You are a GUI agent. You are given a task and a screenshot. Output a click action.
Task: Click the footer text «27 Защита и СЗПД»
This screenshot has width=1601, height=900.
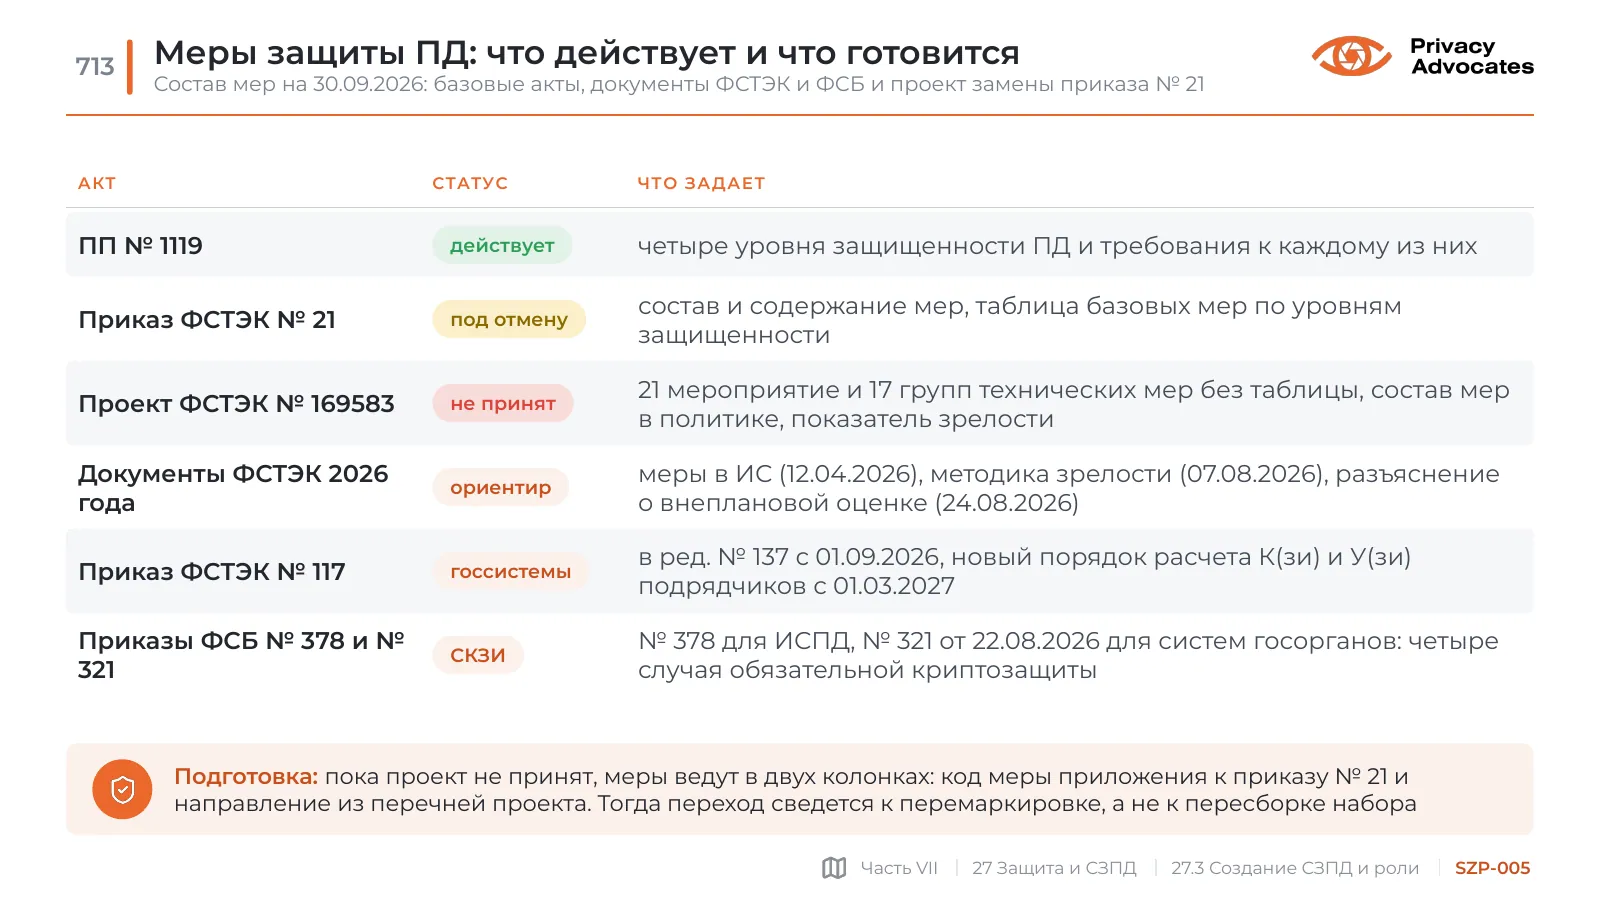pos(1054,868)
